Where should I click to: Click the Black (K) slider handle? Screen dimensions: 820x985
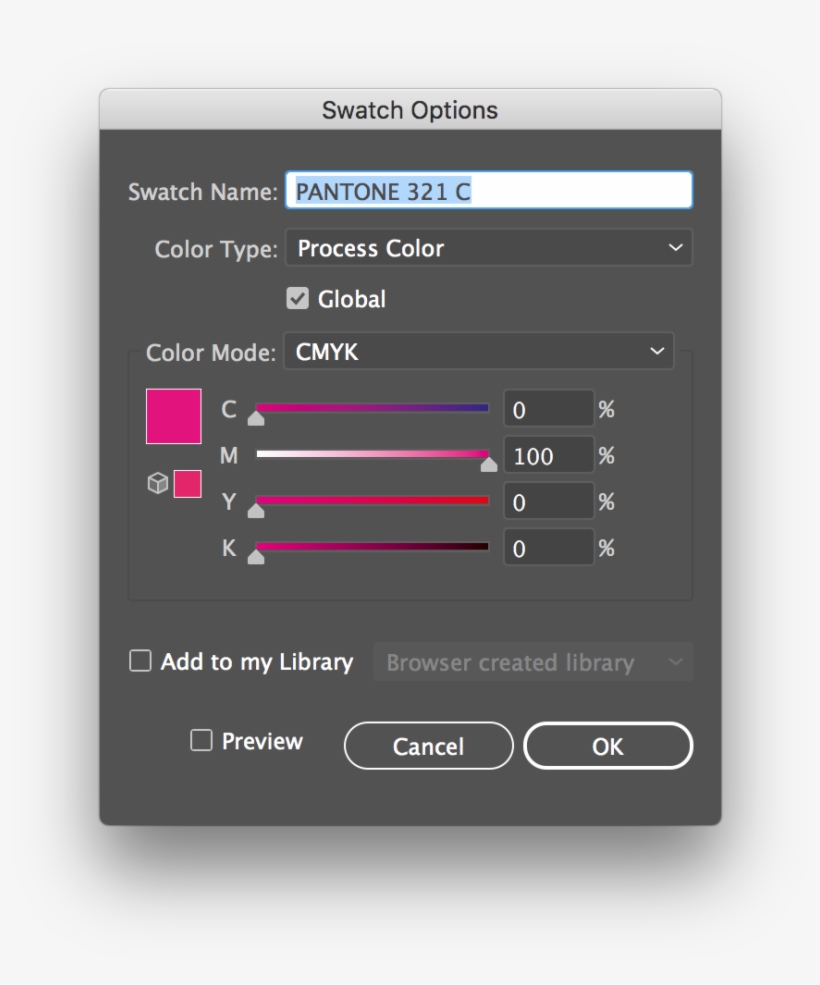(x=256, y=556)
